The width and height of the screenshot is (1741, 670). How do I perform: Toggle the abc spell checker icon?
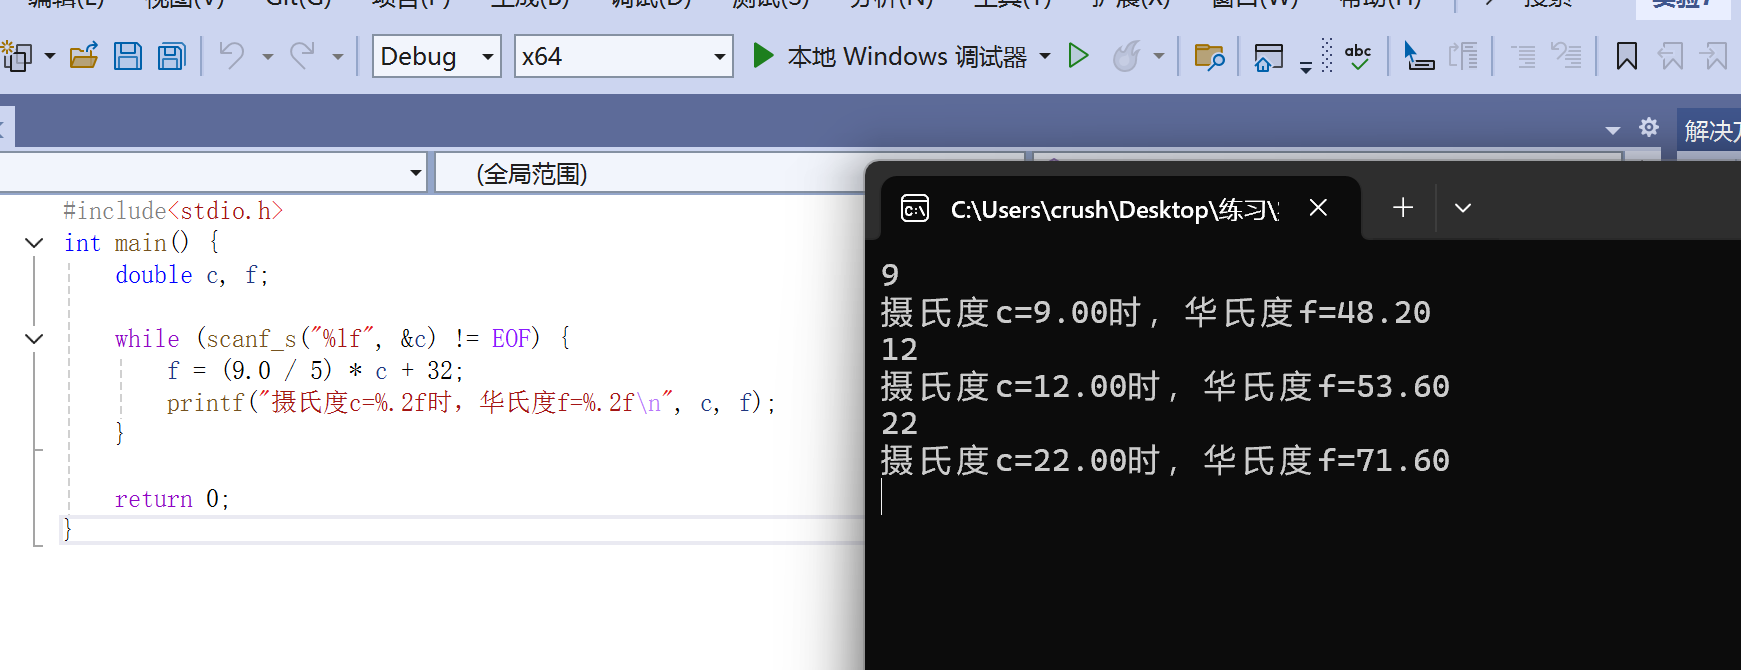tap(1358, 56)
